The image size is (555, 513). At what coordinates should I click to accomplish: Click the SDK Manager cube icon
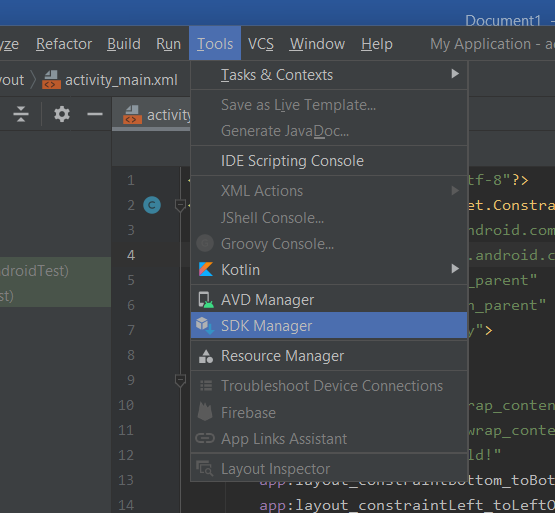tap(205, 325)
